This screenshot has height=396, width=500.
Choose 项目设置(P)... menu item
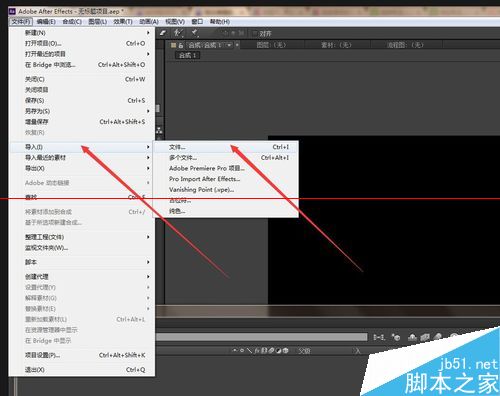[82, 355]
